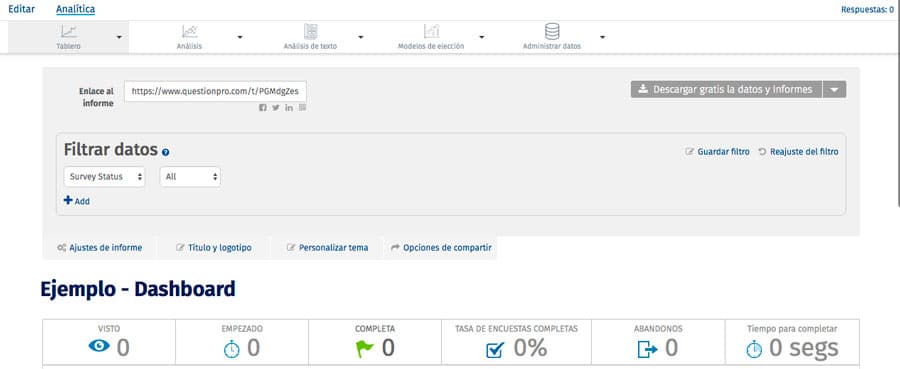Click the checkbox icon under completion rate
Image resolution: width=900 pixels, height=369 pixels.
tap(495, 349)
